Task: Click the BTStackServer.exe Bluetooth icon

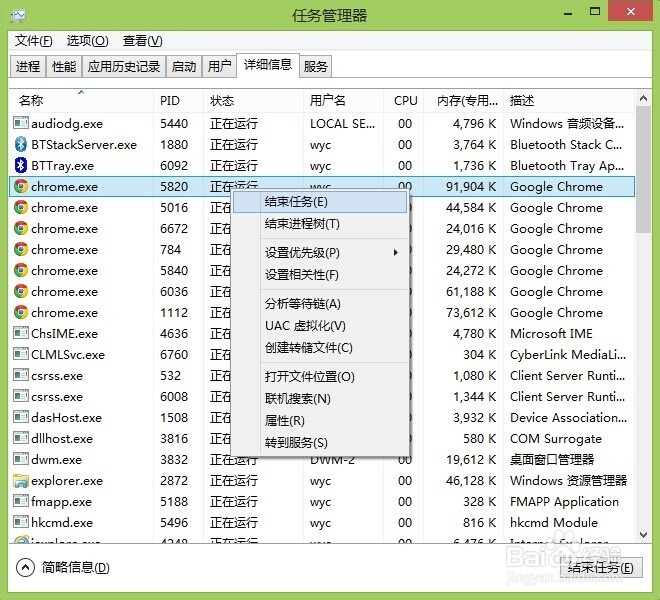Action: 21,144
